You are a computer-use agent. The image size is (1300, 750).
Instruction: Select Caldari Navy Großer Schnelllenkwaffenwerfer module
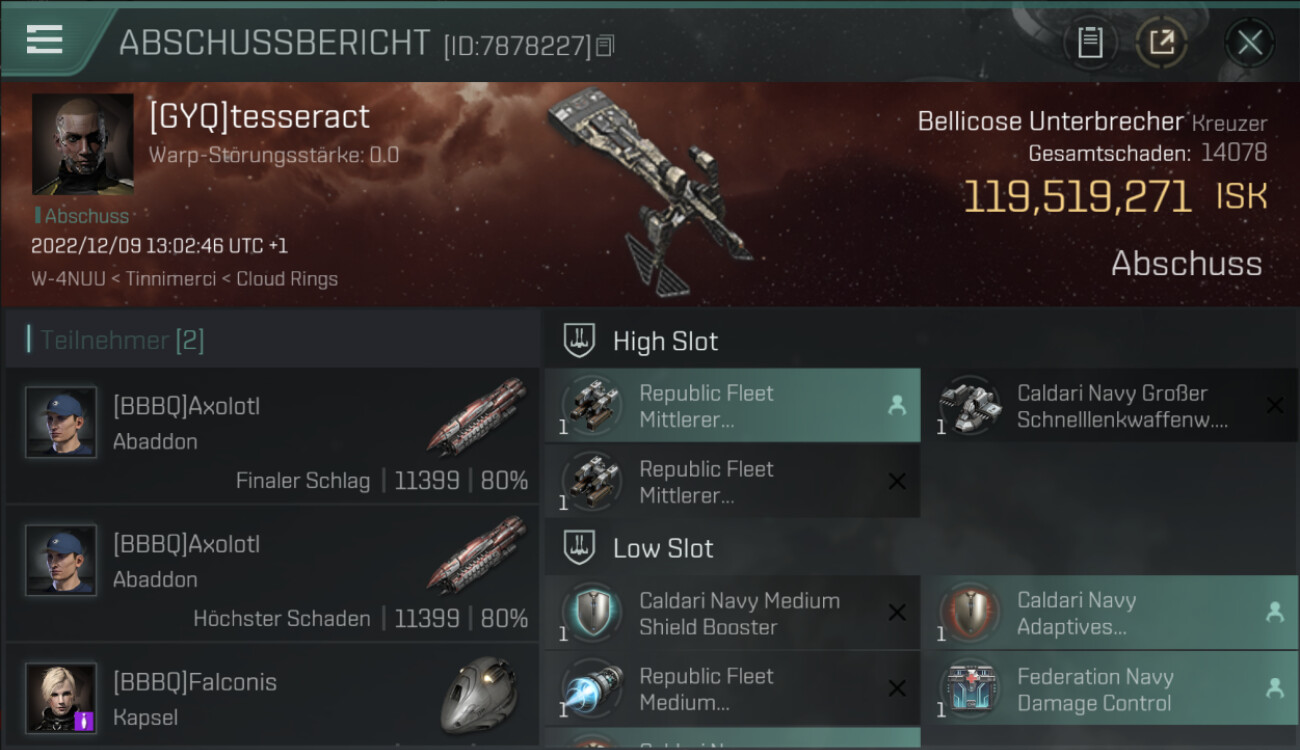[x=1109, y=405]
